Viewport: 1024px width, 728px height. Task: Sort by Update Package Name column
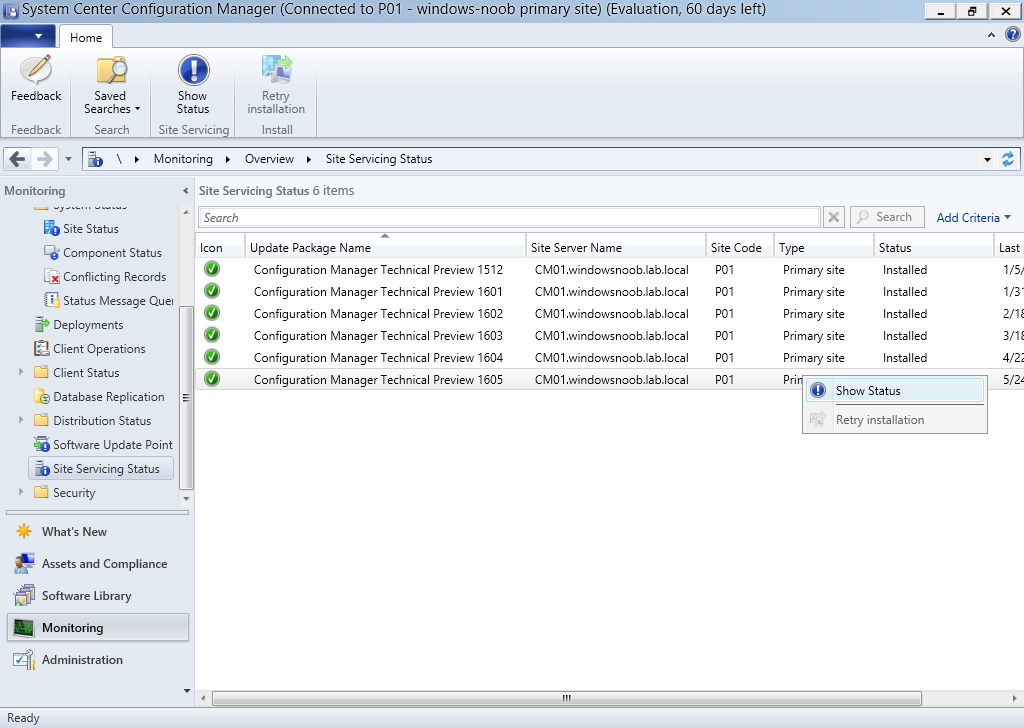pyautogui.click(x=385, y=247)
